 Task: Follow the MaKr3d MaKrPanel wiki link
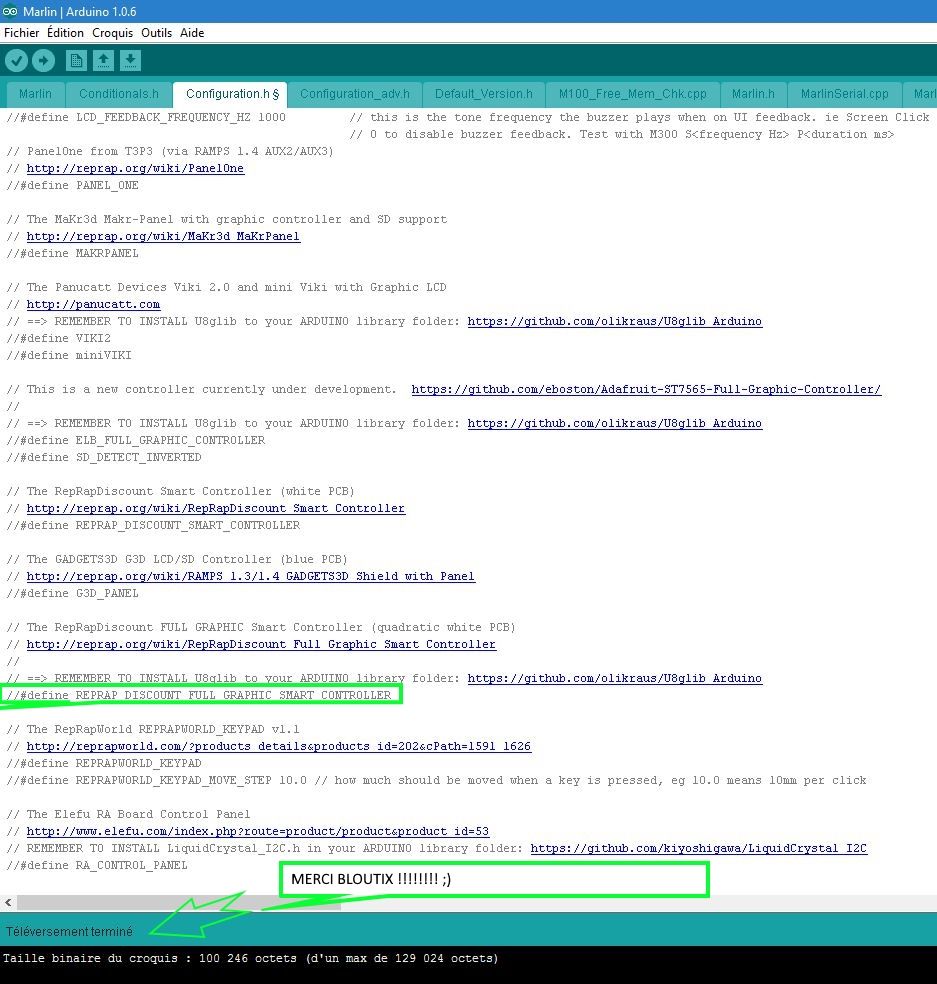163,236
